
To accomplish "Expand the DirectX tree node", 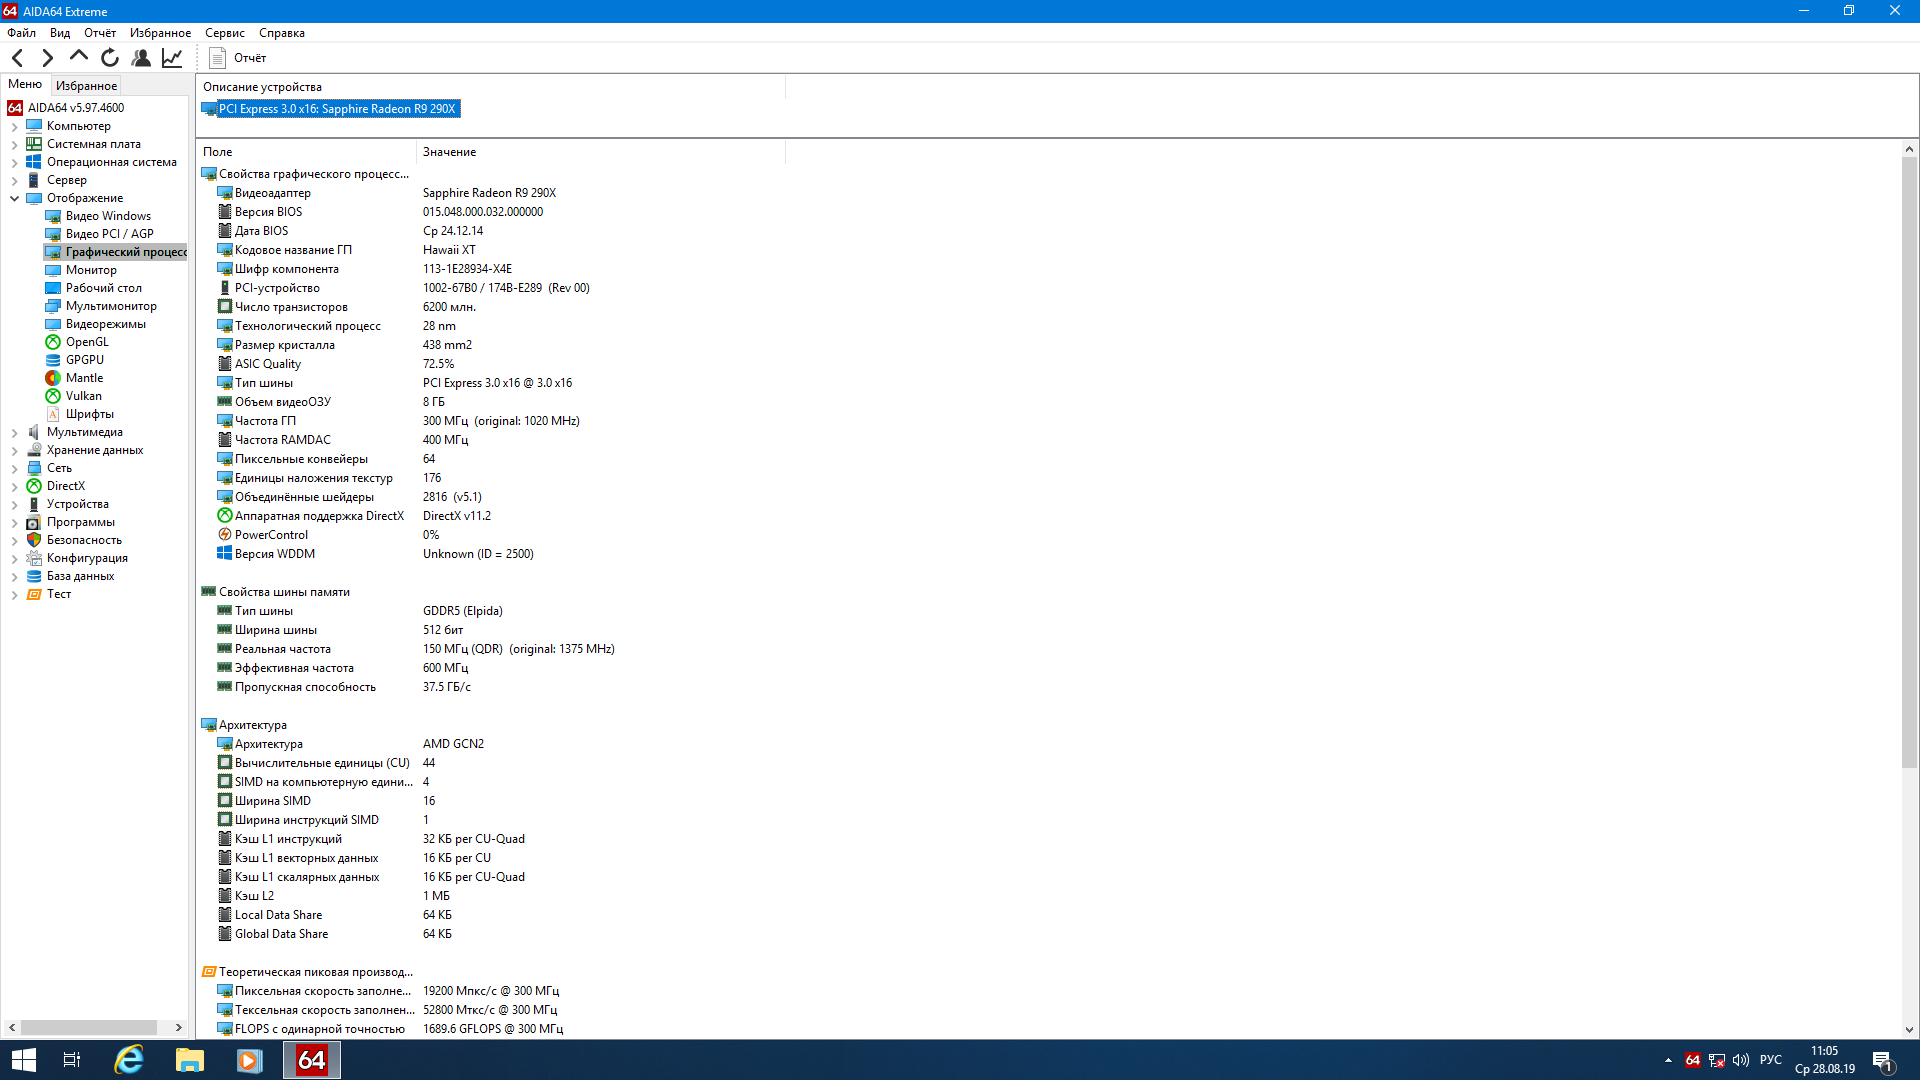I will [14, 487].
